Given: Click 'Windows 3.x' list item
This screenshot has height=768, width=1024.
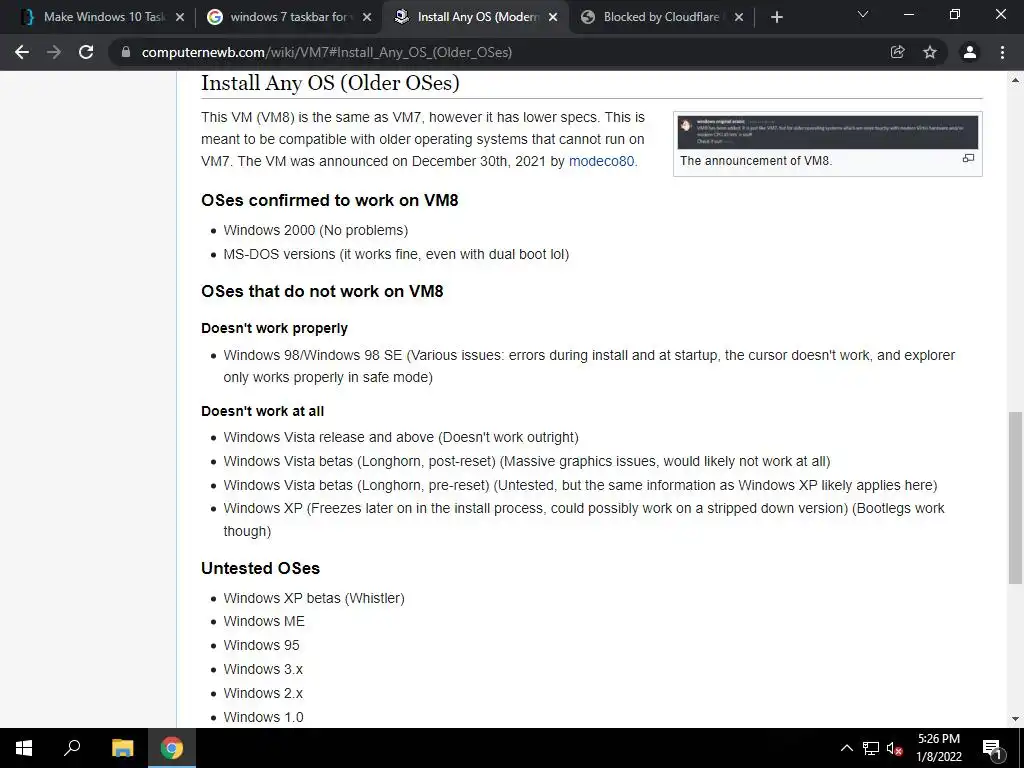Looking at the screenshot, I should pos(263,669).
